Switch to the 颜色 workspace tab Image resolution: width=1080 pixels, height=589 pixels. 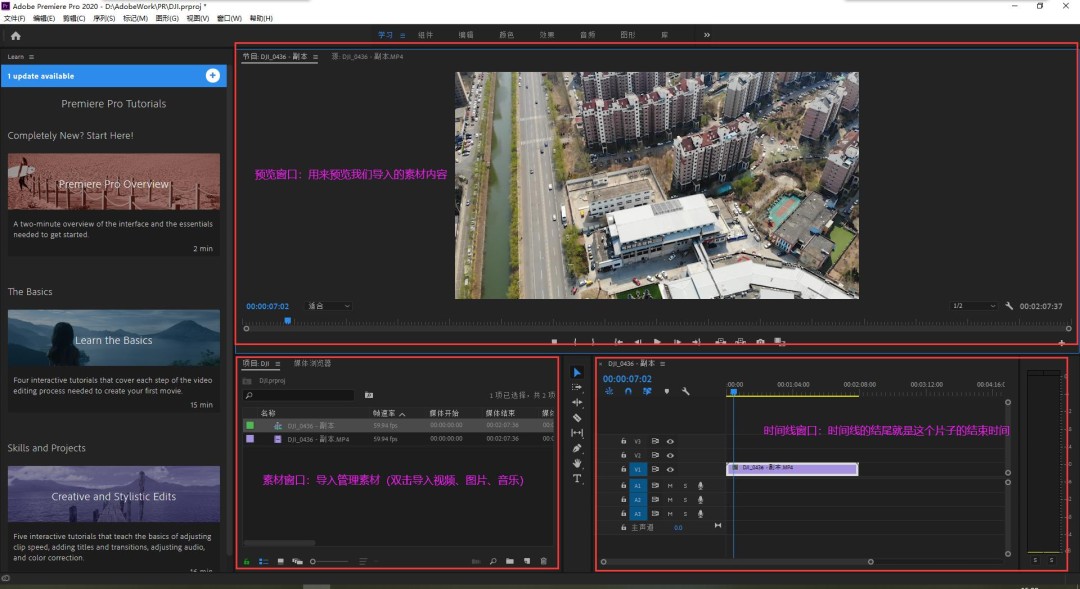point(505,34)
